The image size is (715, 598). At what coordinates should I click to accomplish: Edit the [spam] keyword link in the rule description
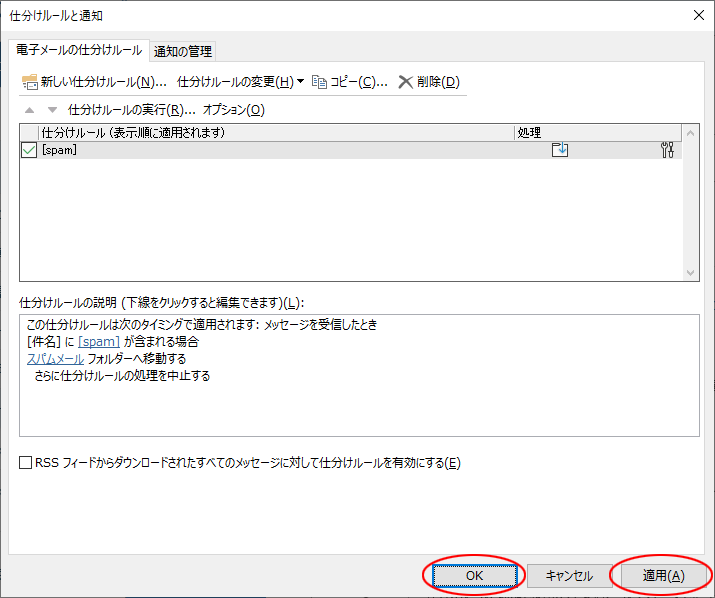point(99,341)
